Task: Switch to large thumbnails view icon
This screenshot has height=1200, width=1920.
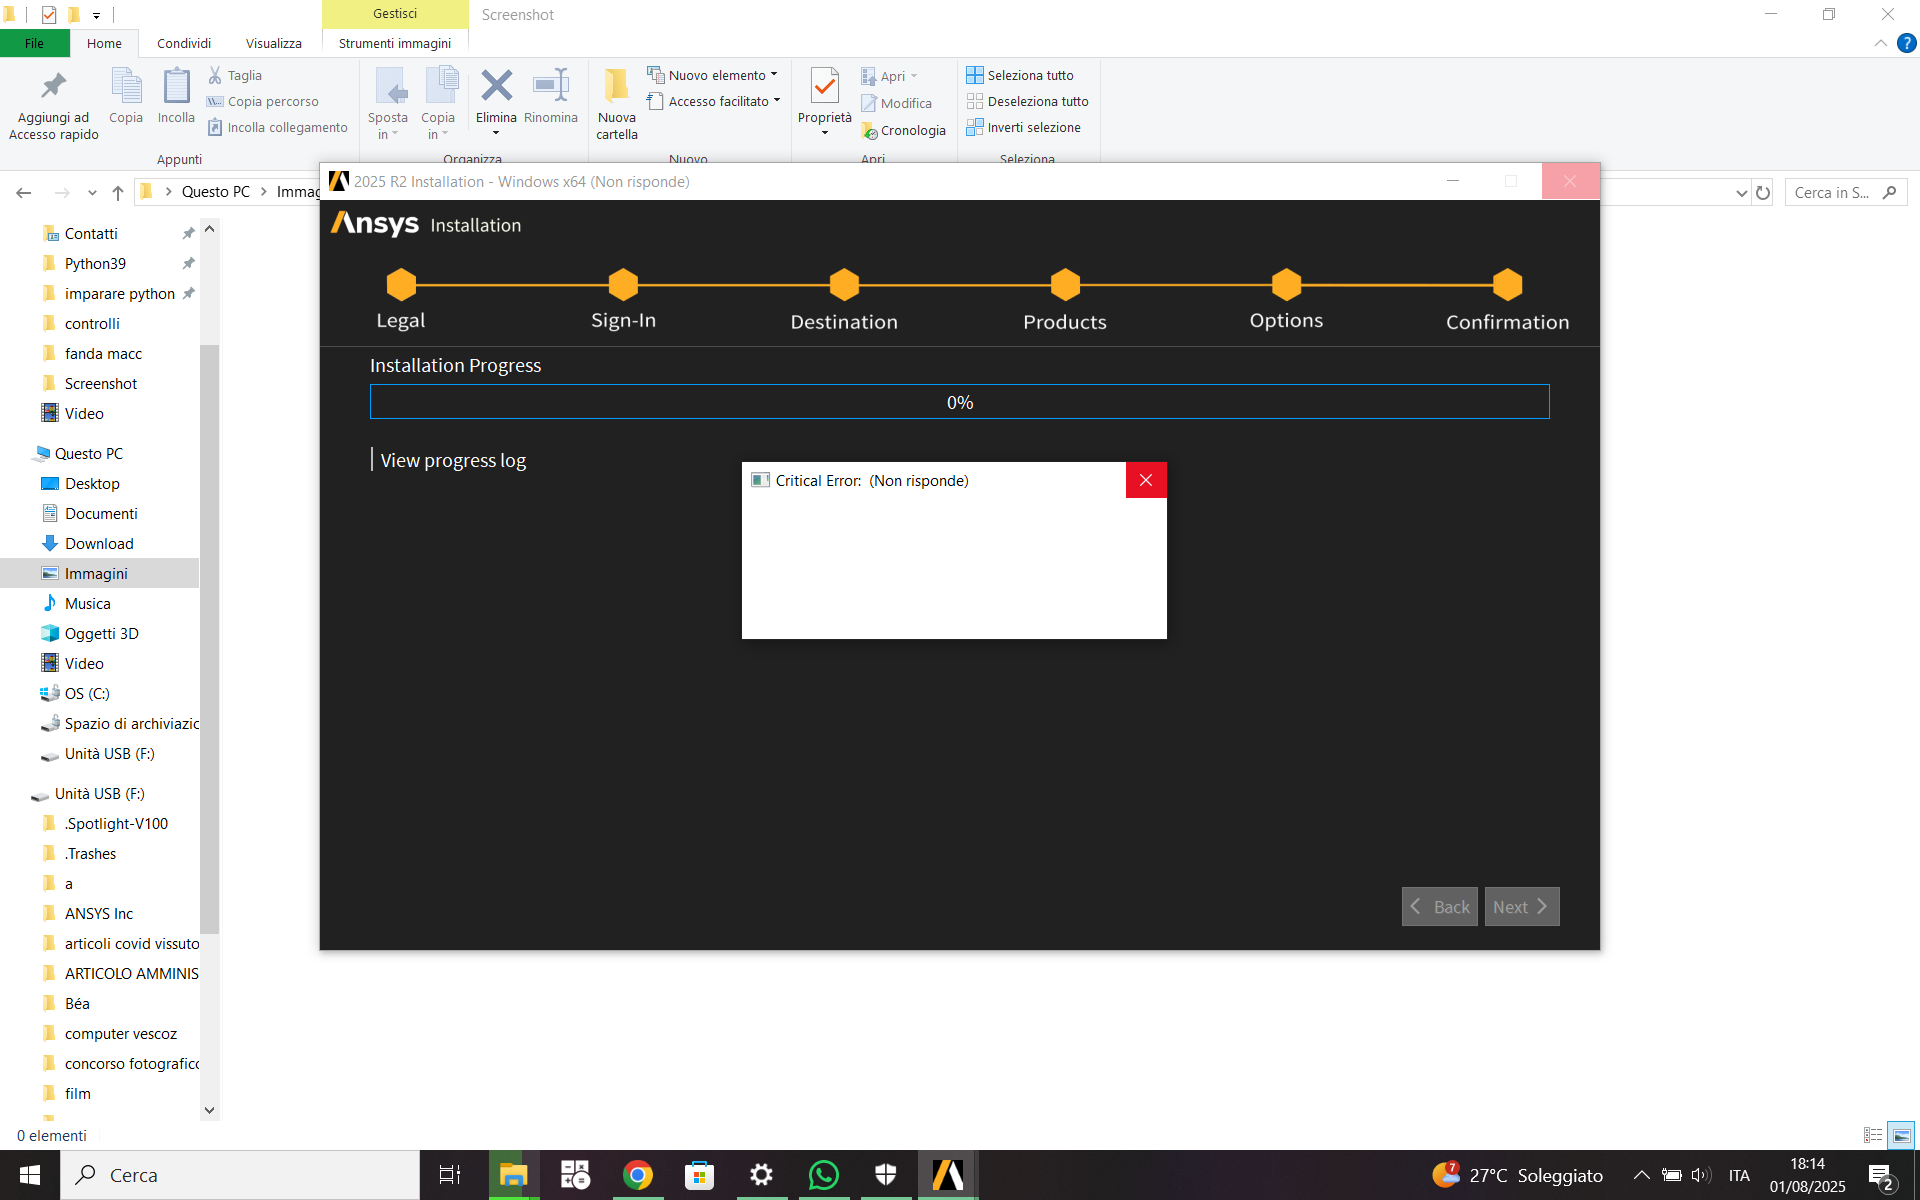Action: 1902,1135
